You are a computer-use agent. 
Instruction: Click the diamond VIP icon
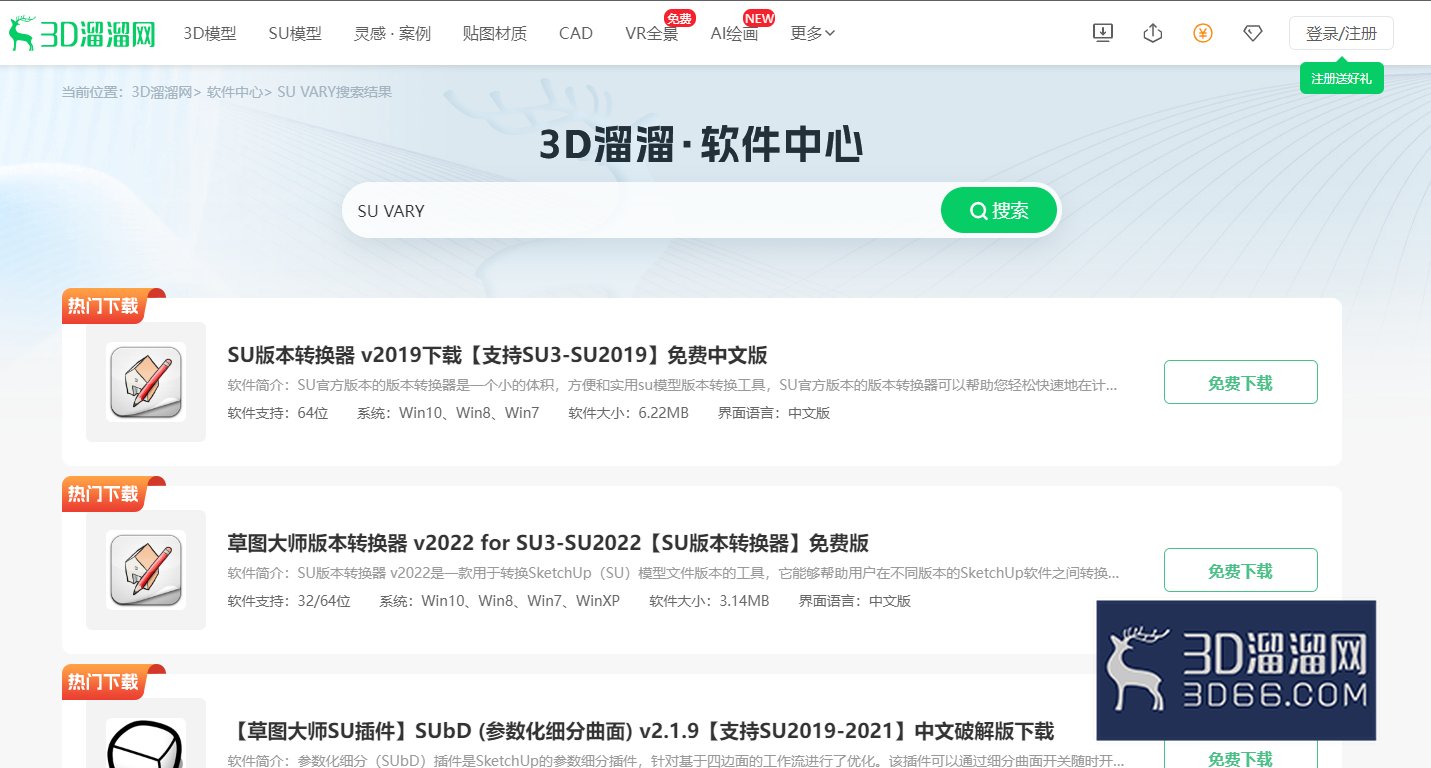(1253, 33)
